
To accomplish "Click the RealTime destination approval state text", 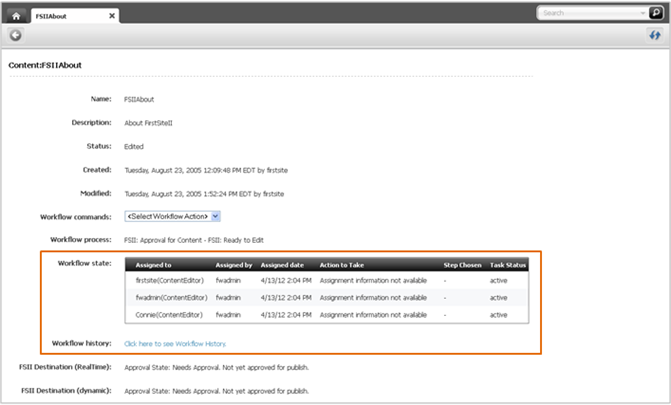I will click(217, 367).
